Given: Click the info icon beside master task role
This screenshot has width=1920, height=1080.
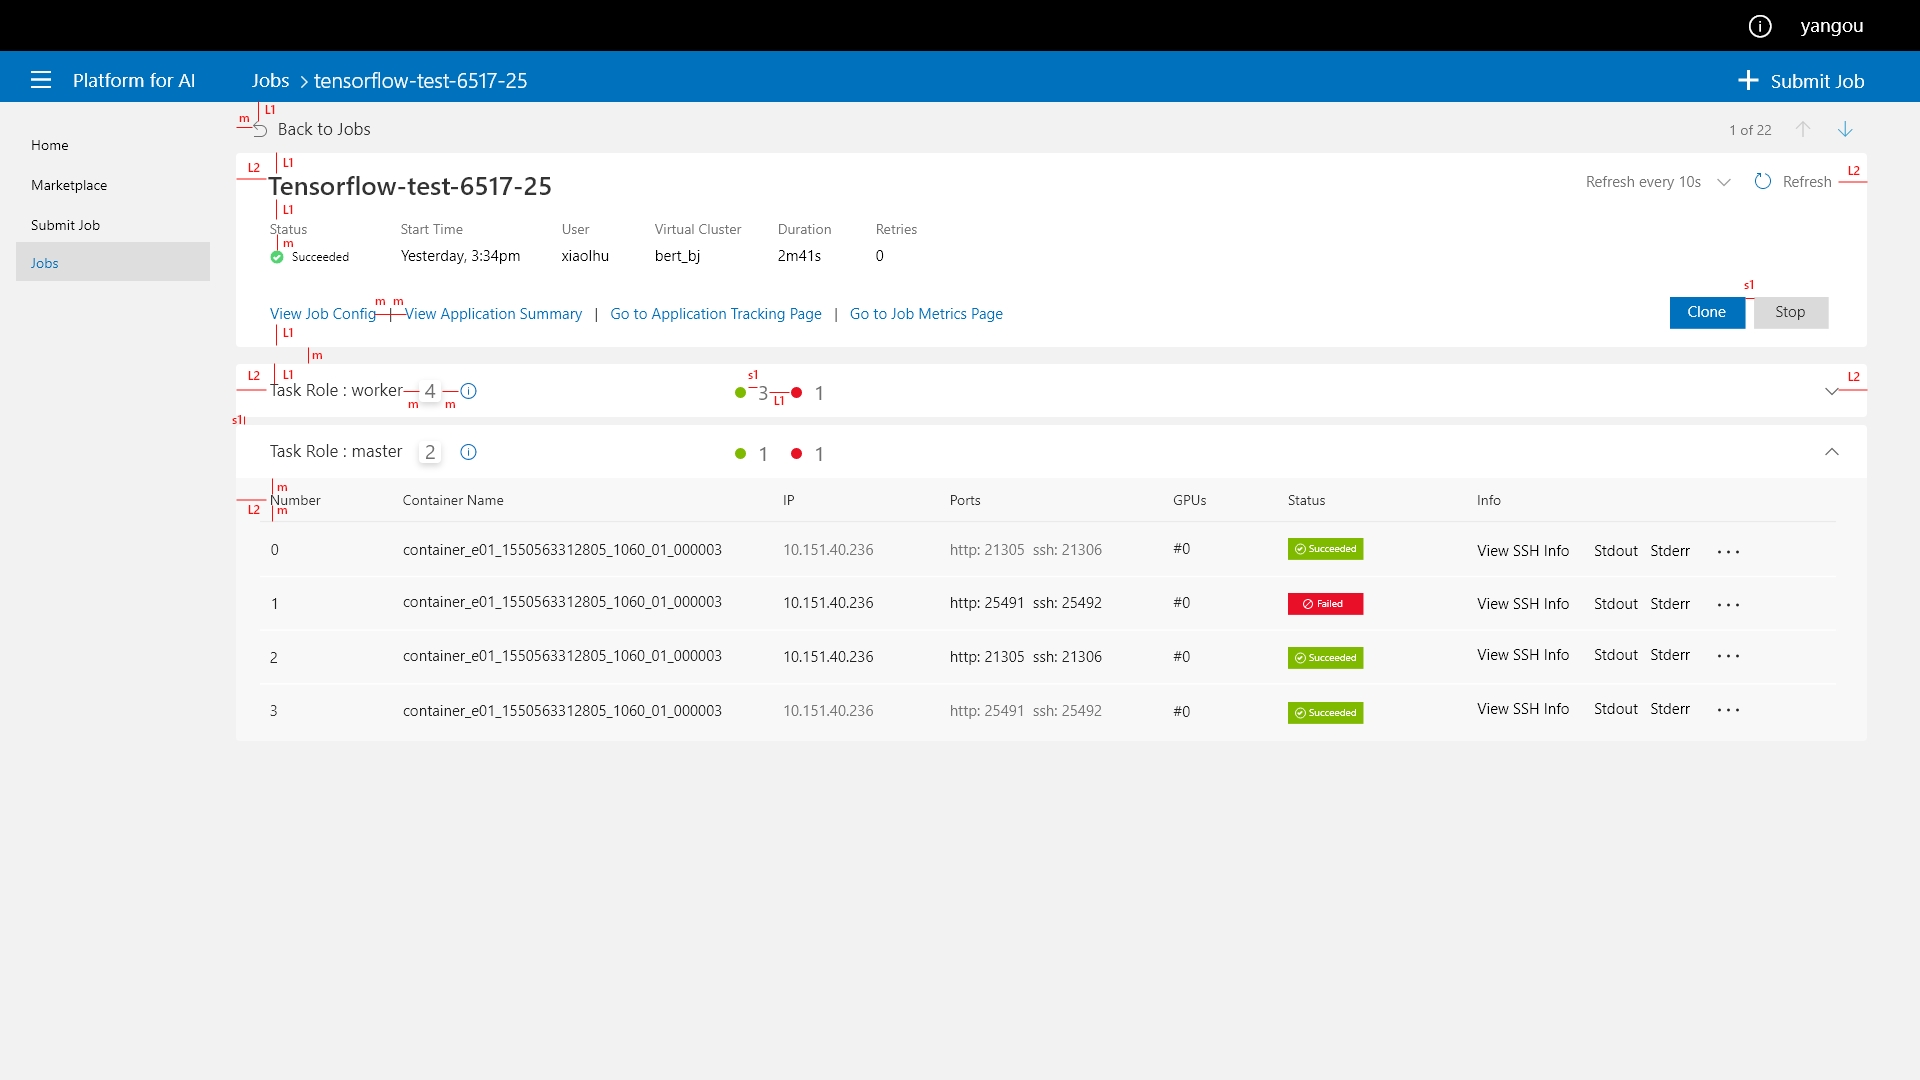Looking at the screenshot, I should point(468,452).
